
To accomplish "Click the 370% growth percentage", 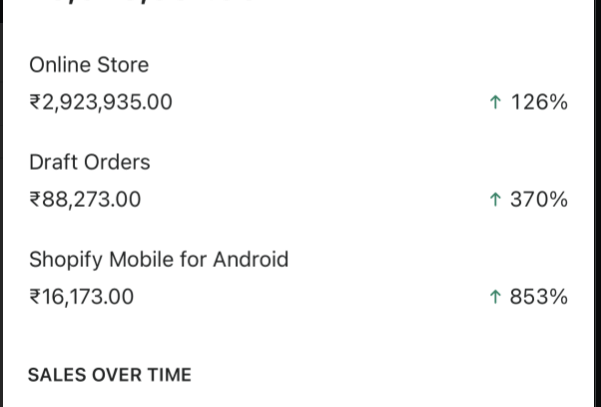I will (539, 199).
